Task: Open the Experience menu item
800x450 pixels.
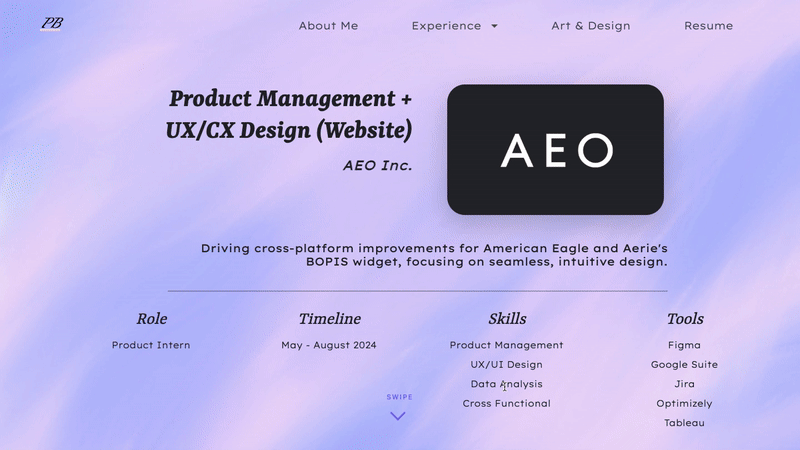Action: [x=446, y=26]
